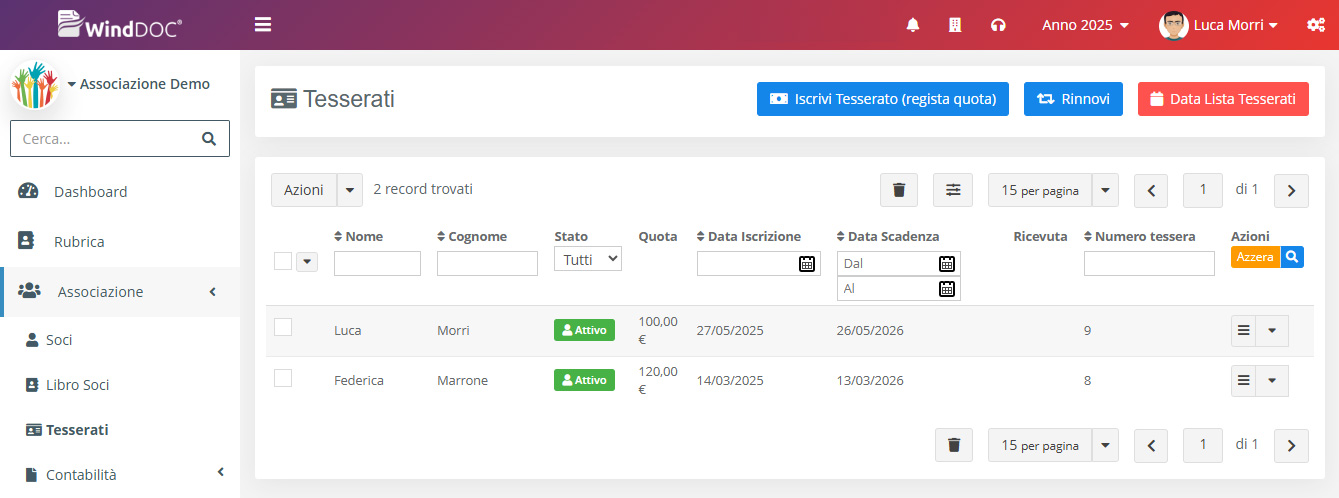The height and width of the screenshot is (498, 1339).
Task: Click the top trash delete icon
Action: coord(898,190)
